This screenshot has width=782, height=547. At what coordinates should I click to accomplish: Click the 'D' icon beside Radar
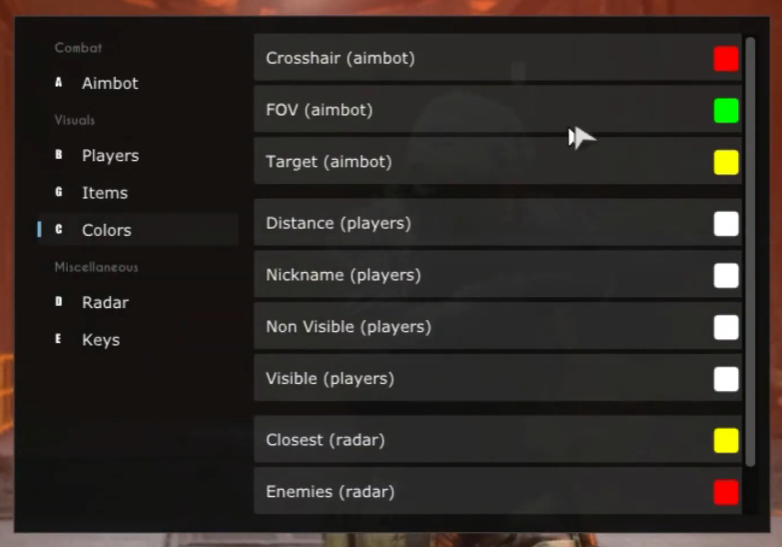(x=58, y=302)
